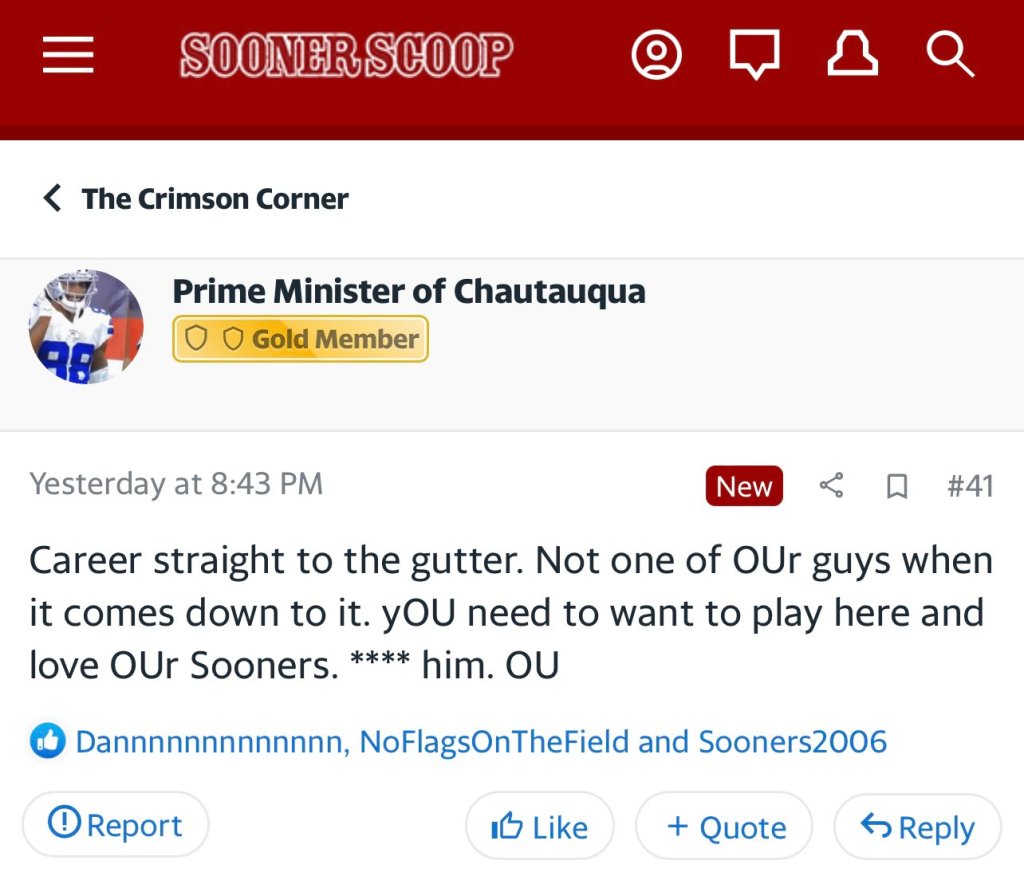Image resolution: width=1024 pixels, height=876 pixels.
Task: Open the hamburger navigation menu
Action: coord(68,56)
